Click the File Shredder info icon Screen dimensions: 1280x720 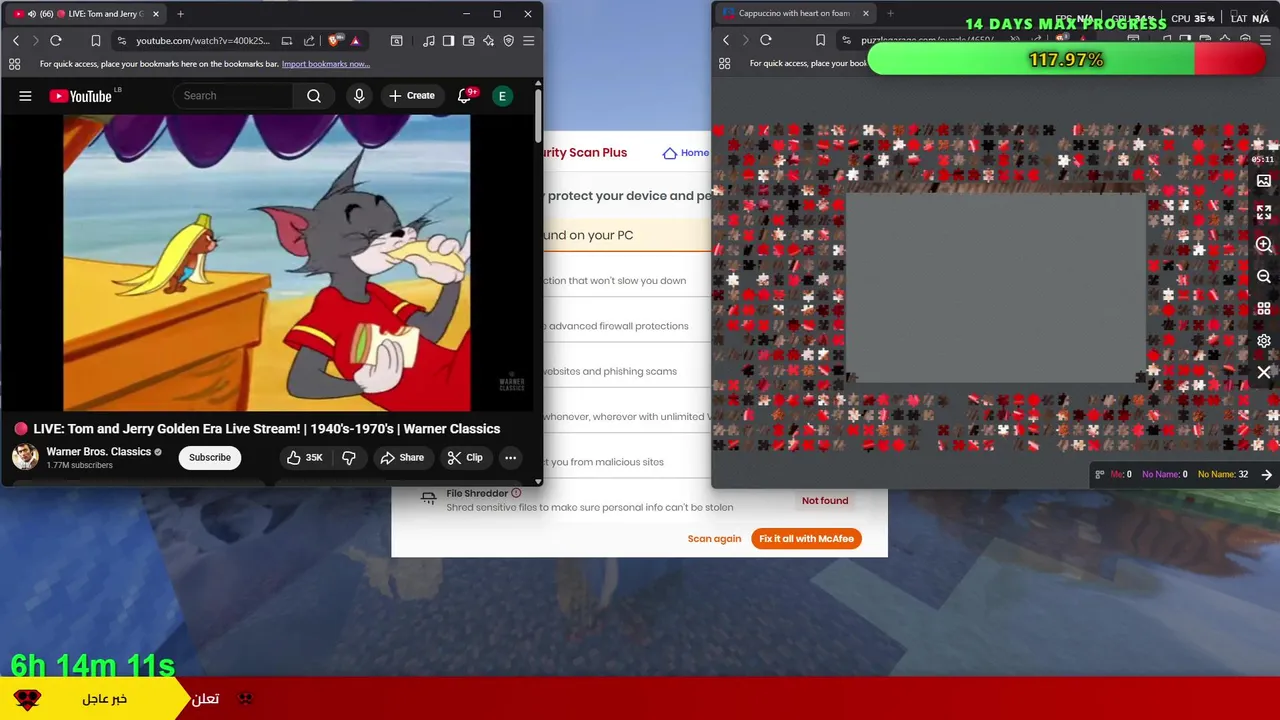(516, 493)
